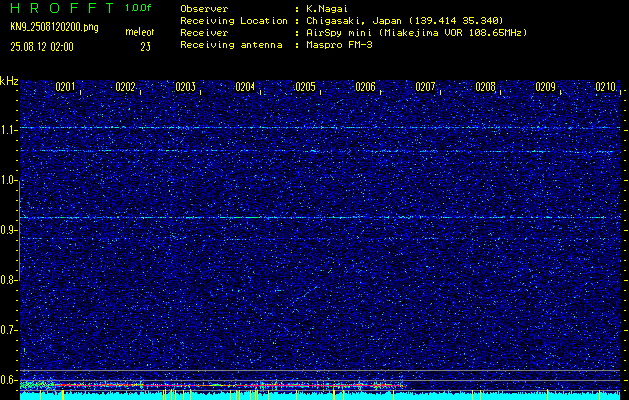
Task: Click the 0204 time marker
Action: [245, 87]
